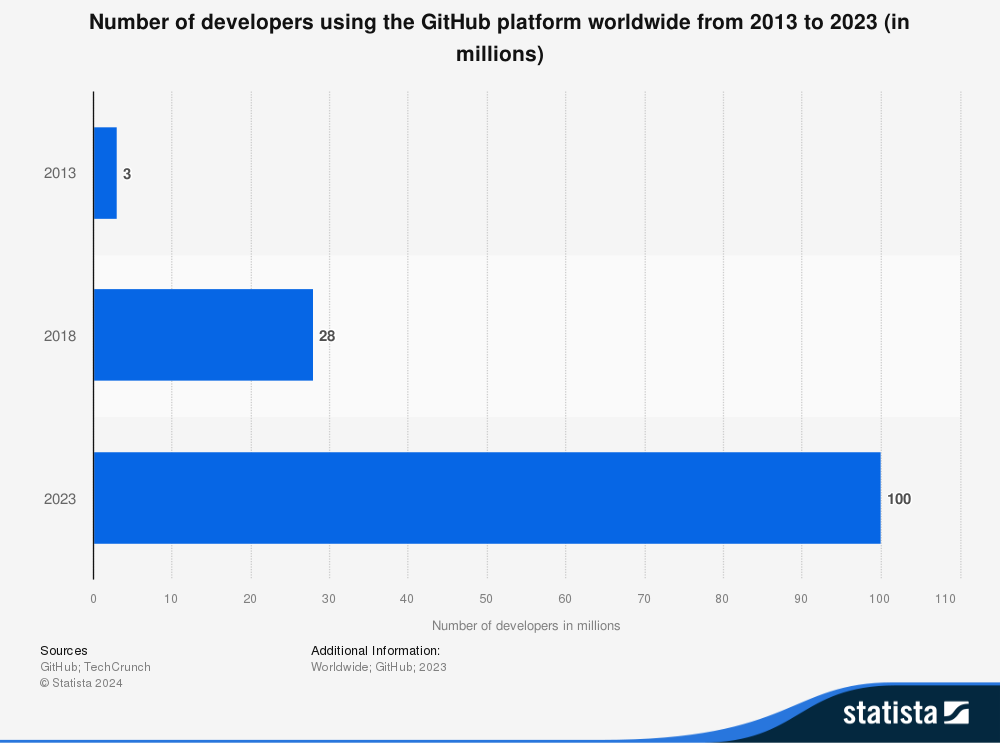
Task: Click the x-axis tick label 60
Action: pyautogui.click(x=565, y=598)
